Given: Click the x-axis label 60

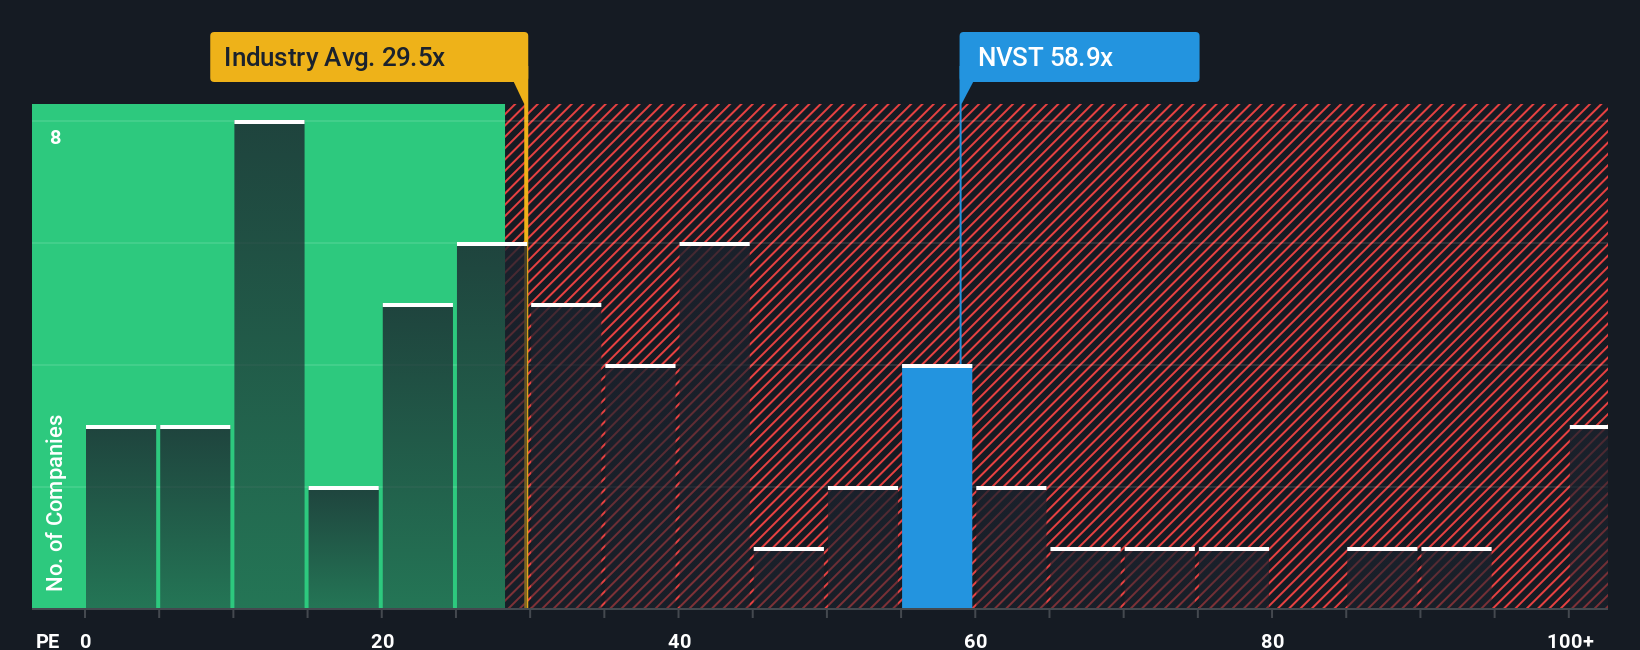Looking at the screenshot, I should pyautogui.click(x=976, y=640).
